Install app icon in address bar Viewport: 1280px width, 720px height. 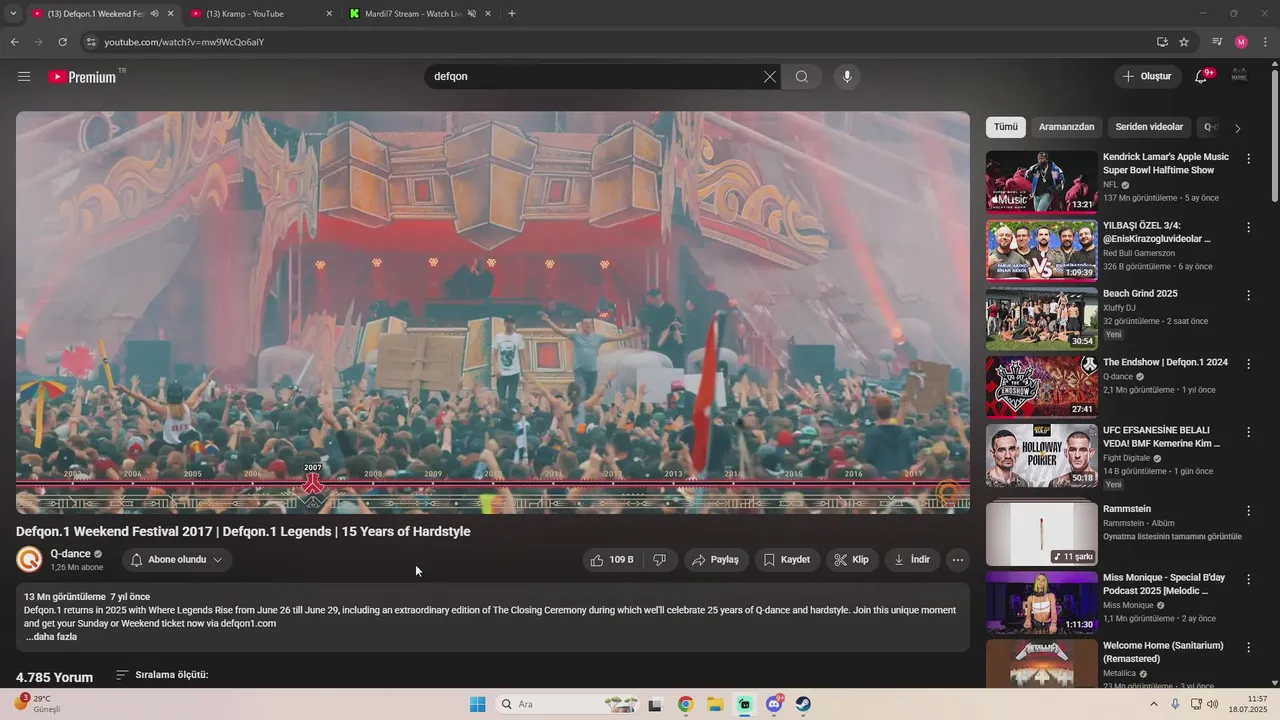(x=1162, y=42)
